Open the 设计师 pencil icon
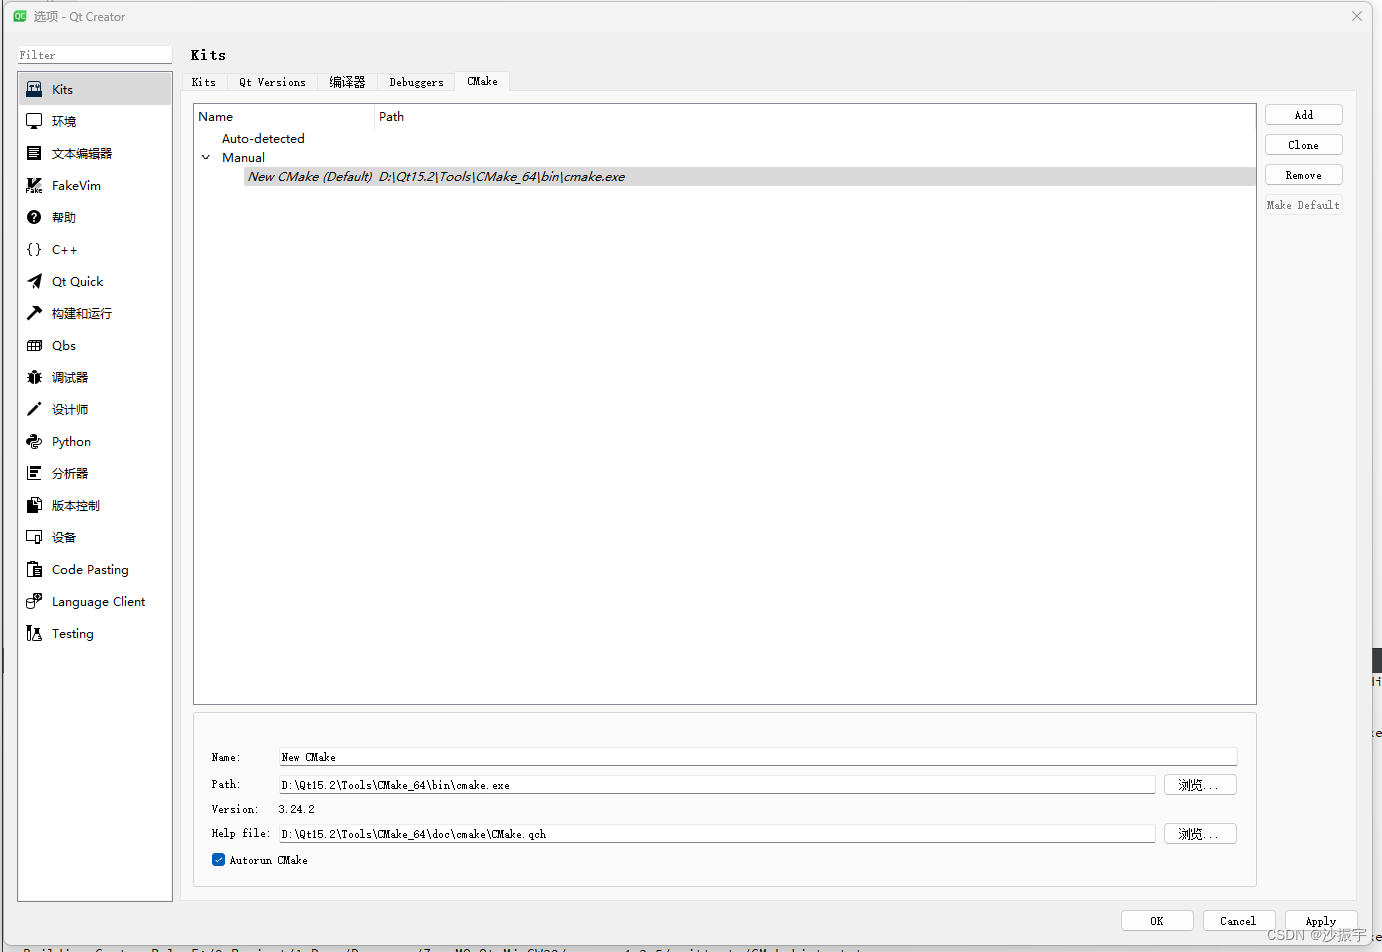The image size is (1382, 952). [34, 409]
